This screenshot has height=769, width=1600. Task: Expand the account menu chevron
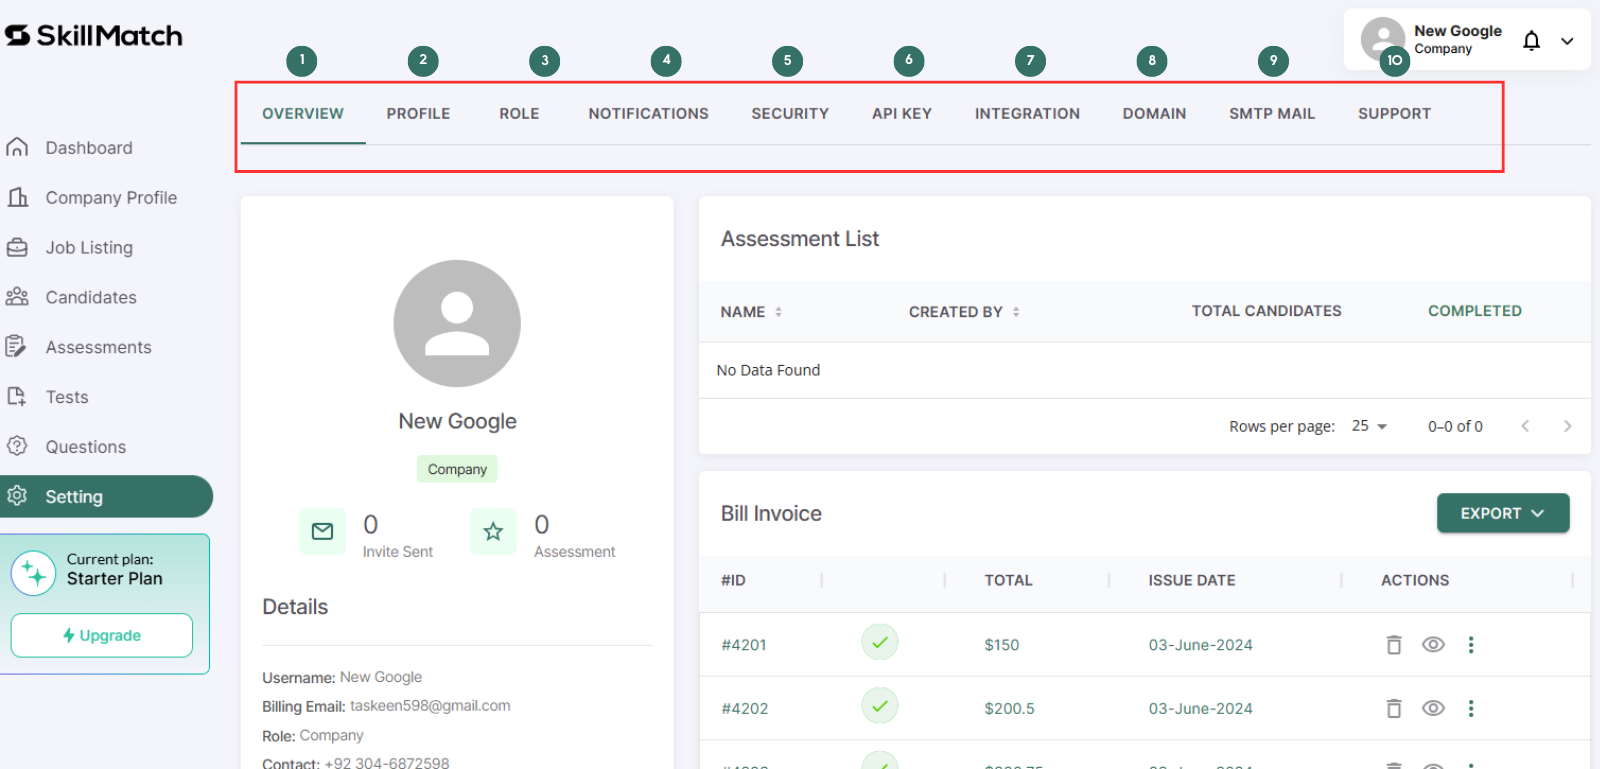(x=1567, y=41)
